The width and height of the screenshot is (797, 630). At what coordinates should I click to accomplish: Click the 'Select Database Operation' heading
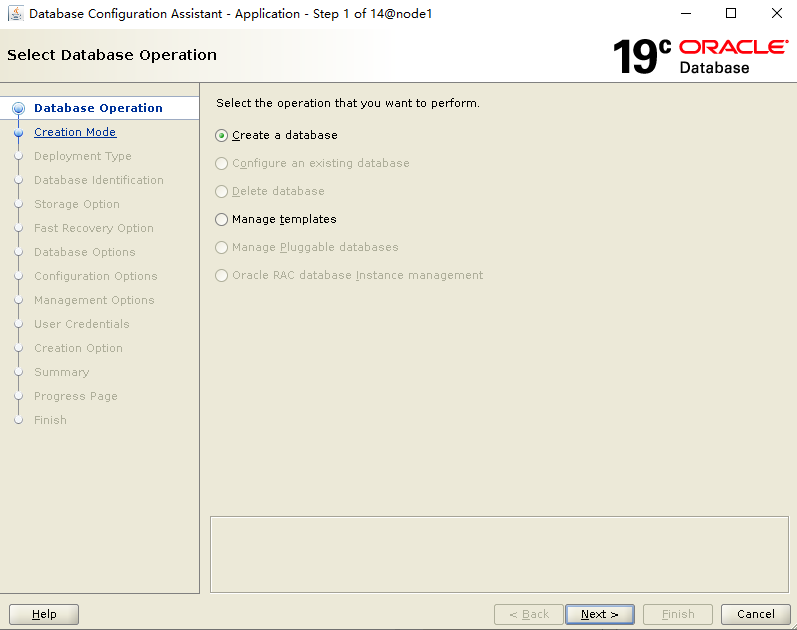point(112,55)
